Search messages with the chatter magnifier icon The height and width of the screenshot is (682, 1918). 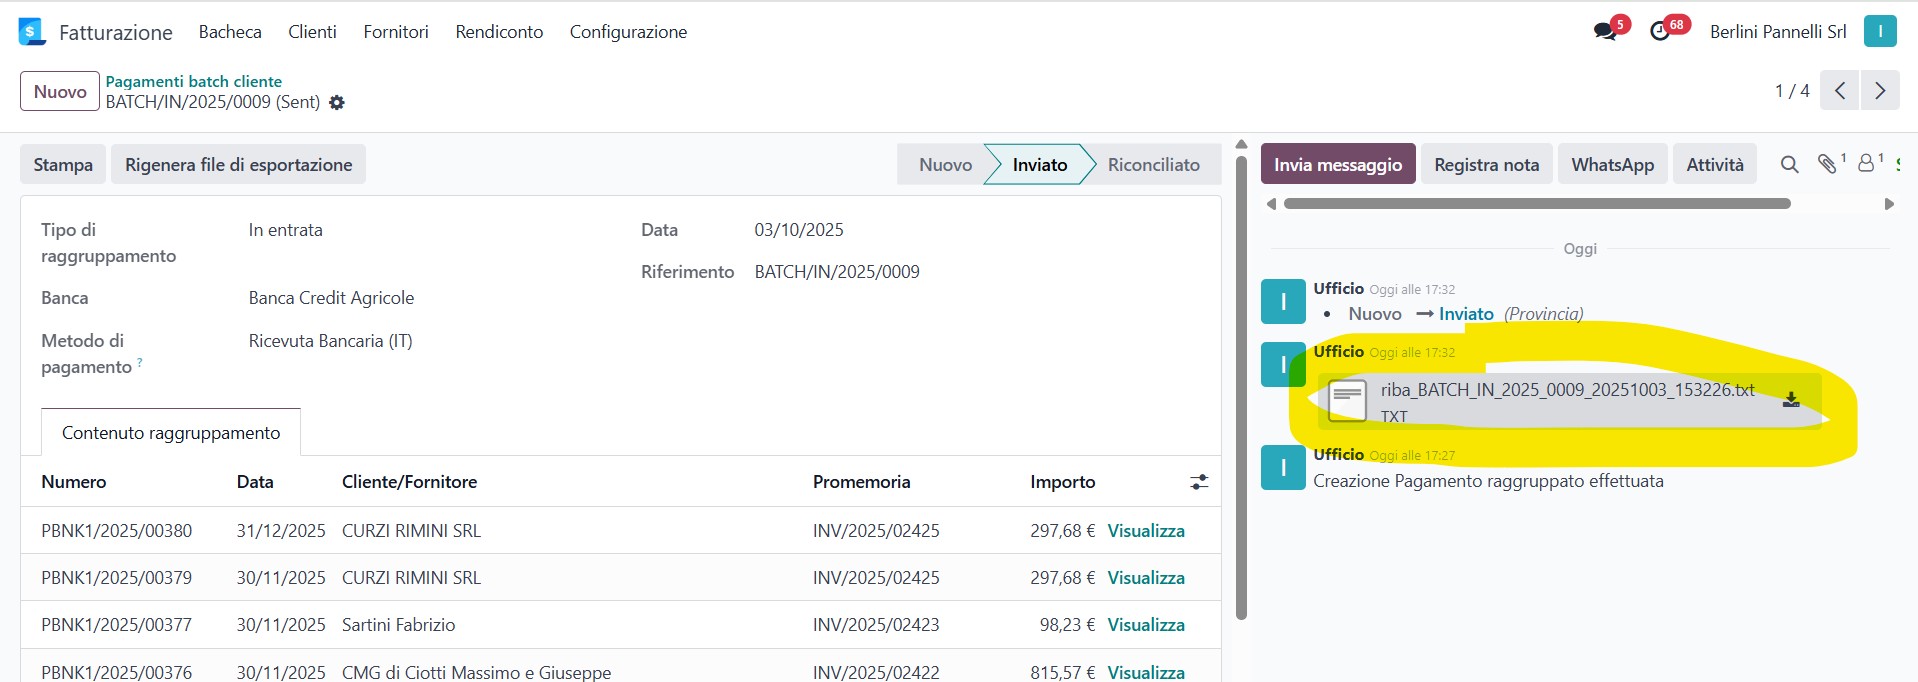point(1789,165)
